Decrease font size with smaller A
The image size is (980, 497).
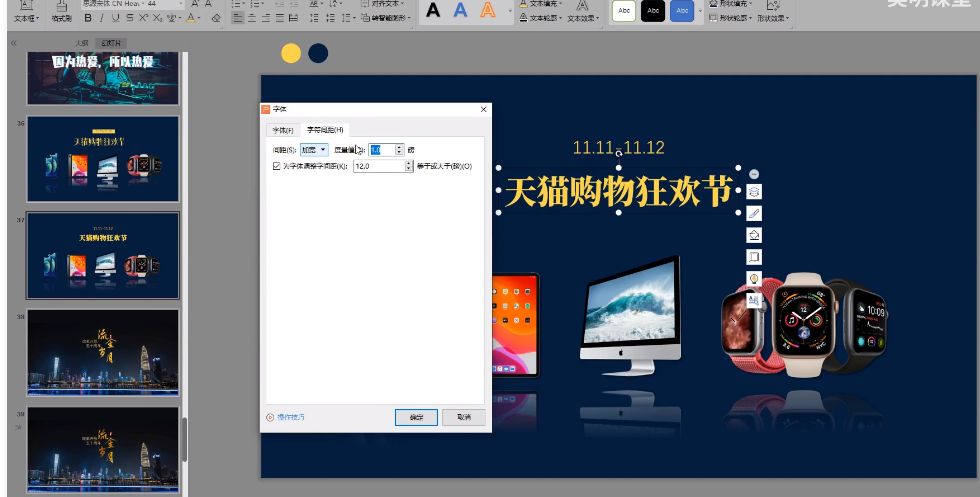(x=209, y=4)
